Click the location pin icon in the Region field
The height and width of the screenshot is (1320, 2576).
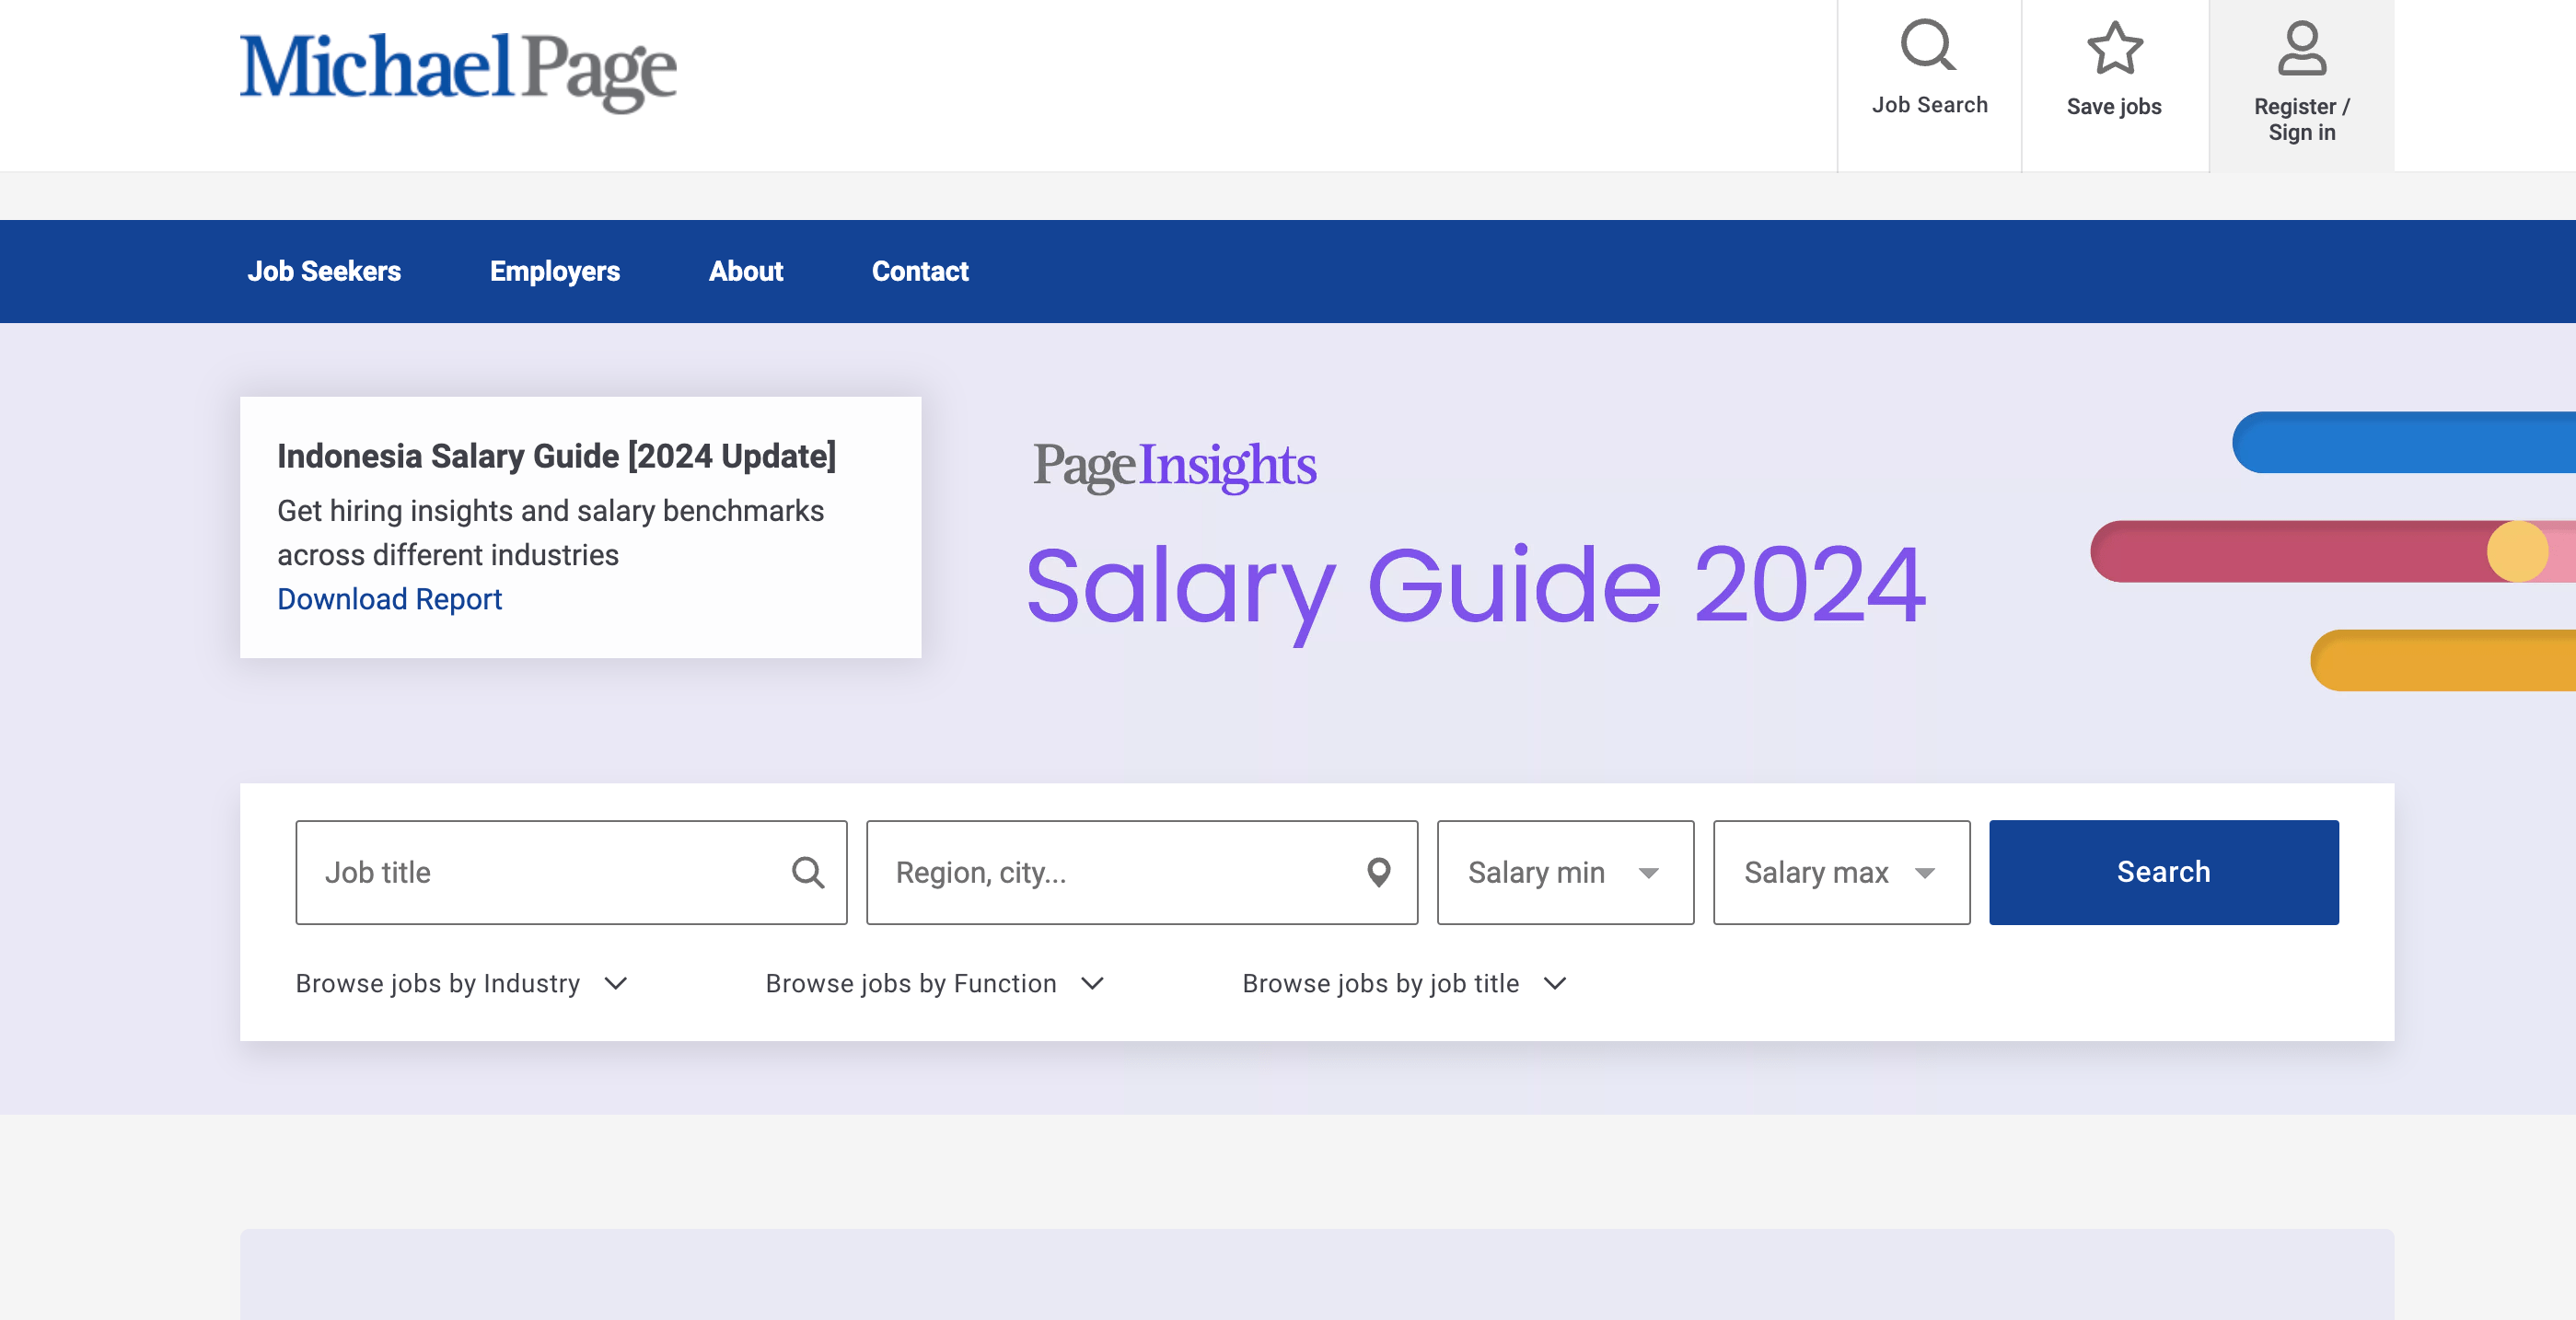pos(1378,872)
